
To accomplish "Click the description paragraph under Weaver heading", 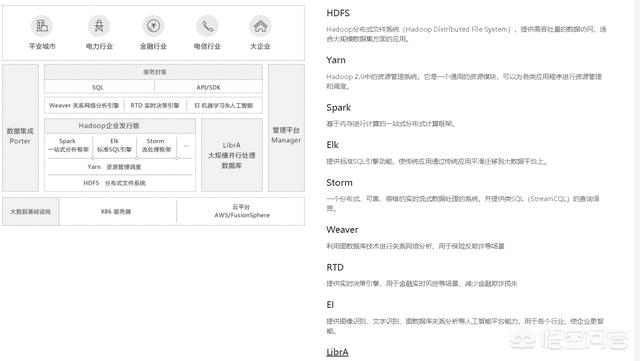I will (415, 246).
